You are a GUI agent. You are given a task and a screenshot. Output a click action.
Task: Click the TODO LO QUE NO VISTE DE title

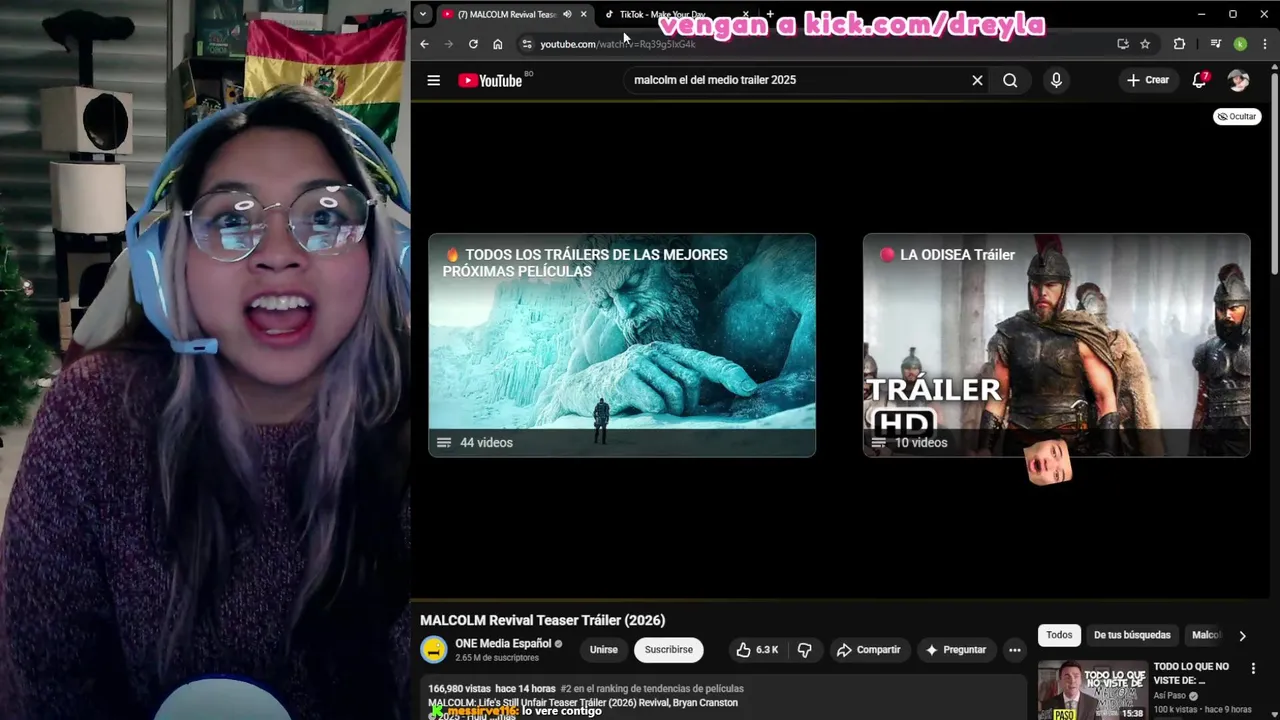[1191, 673]
